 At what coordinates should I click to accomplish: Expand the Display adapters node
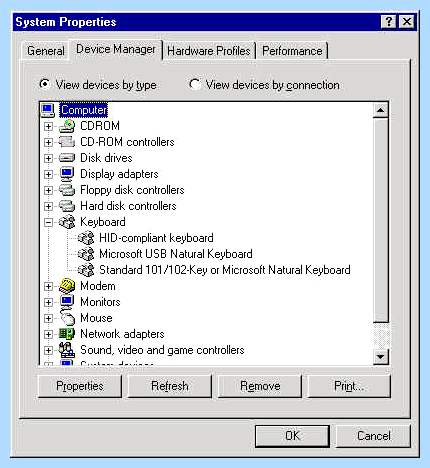point(48,174)
